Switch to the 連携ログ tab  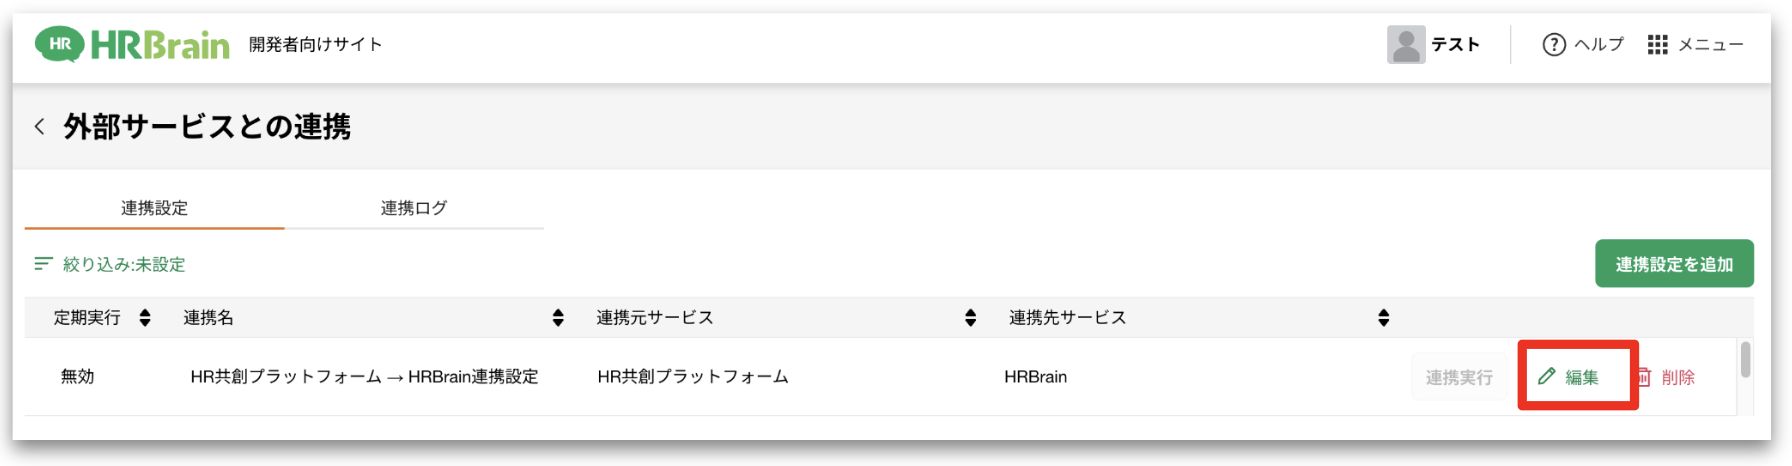[414, 208]
